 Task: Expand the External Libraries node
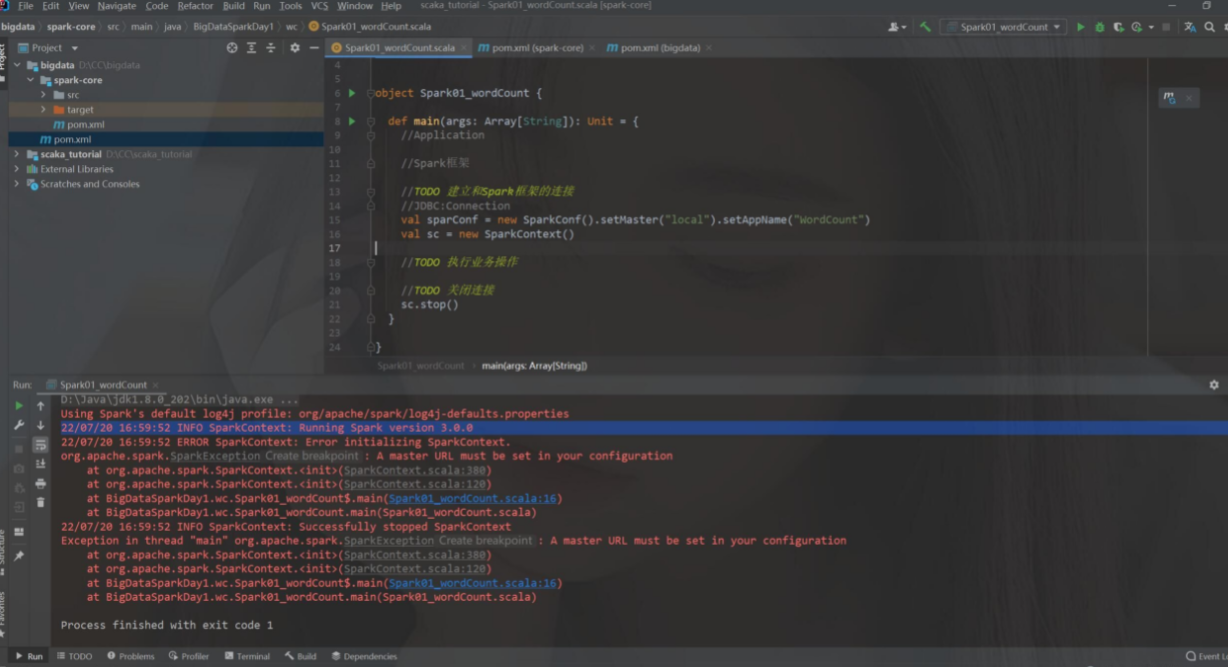16,169
